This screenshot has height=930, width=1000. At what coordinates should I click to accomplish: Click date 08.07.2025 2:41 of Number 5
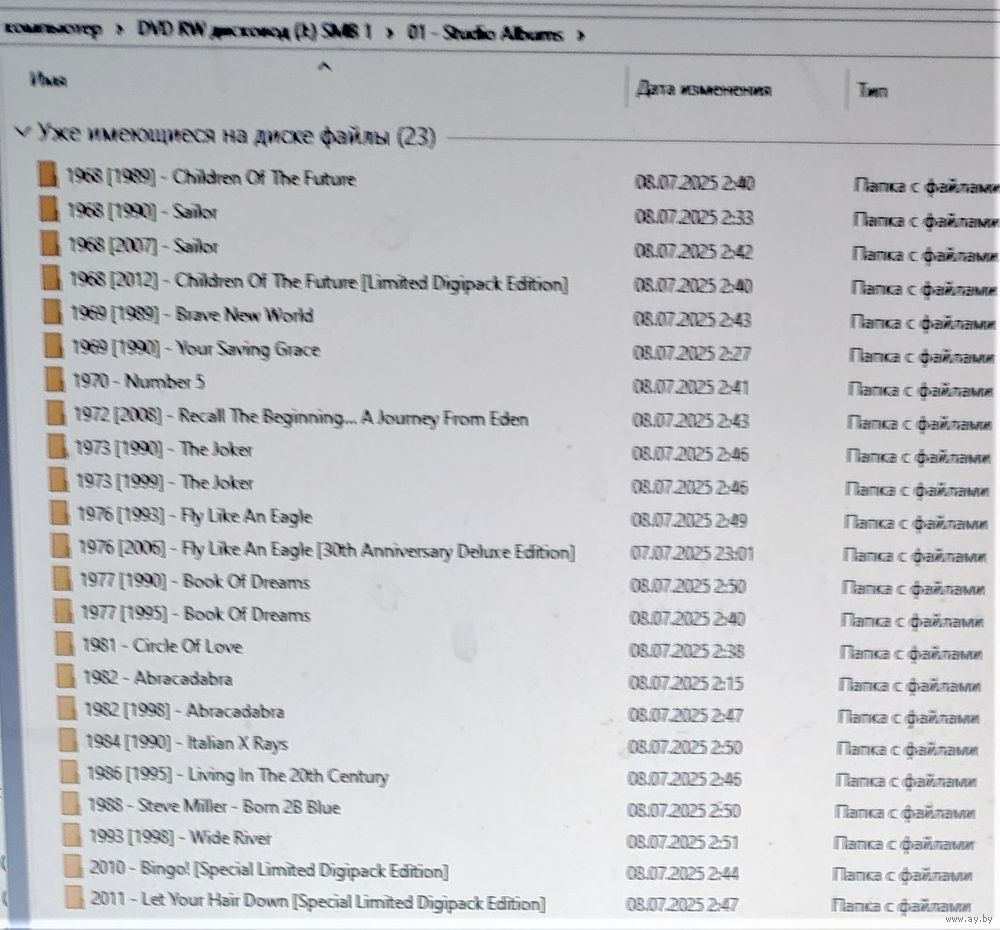coord(691,387)
